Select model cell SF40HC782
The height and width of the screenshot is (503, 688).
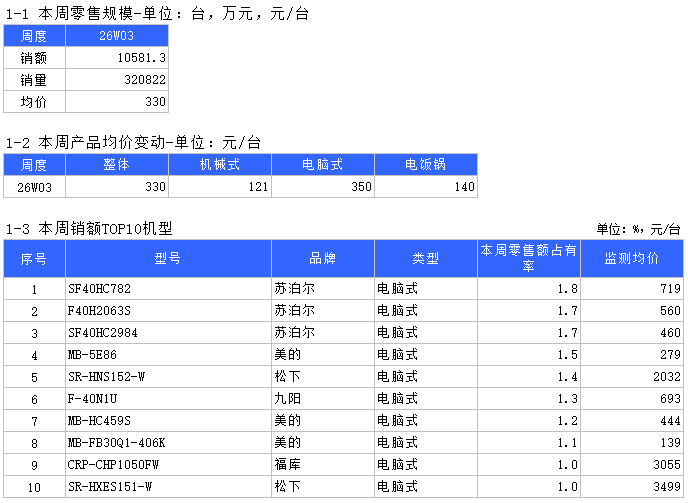tap(168, 289)
